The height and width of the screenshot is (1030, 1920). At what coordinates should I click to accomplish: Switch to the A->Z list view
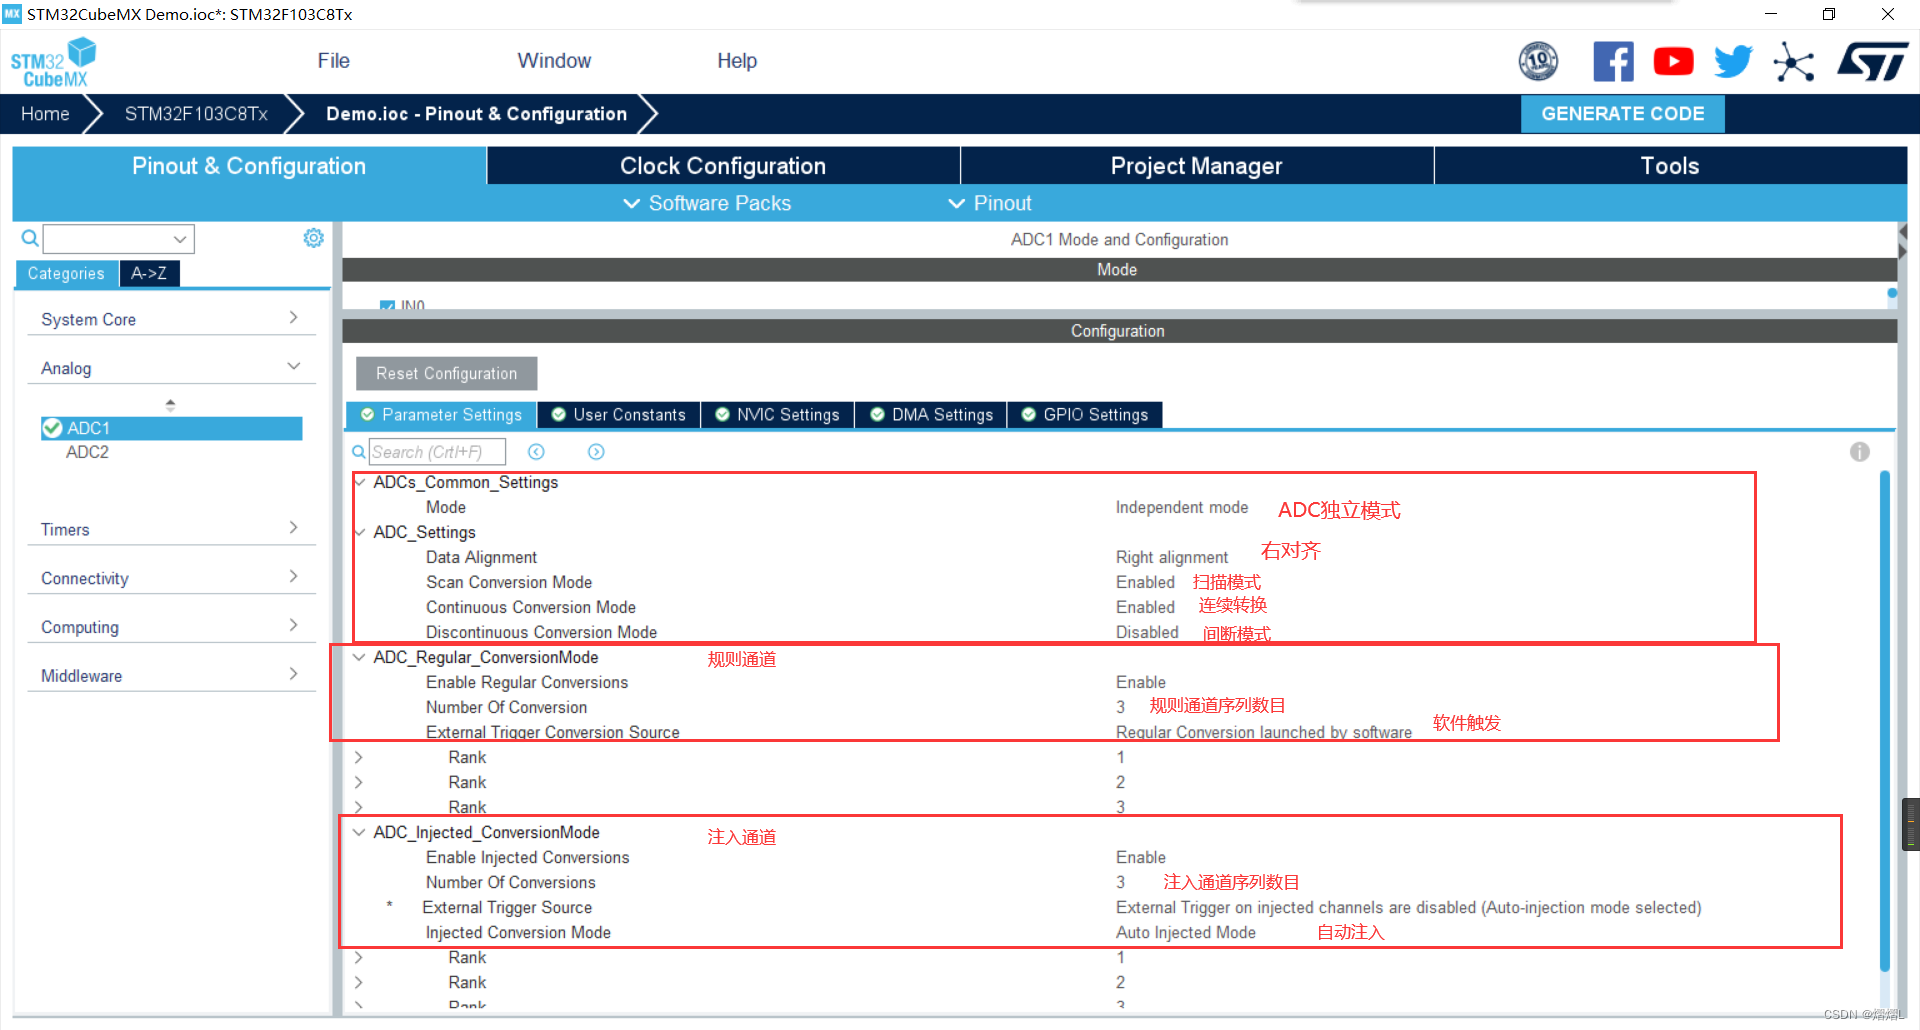click(149, 273)
